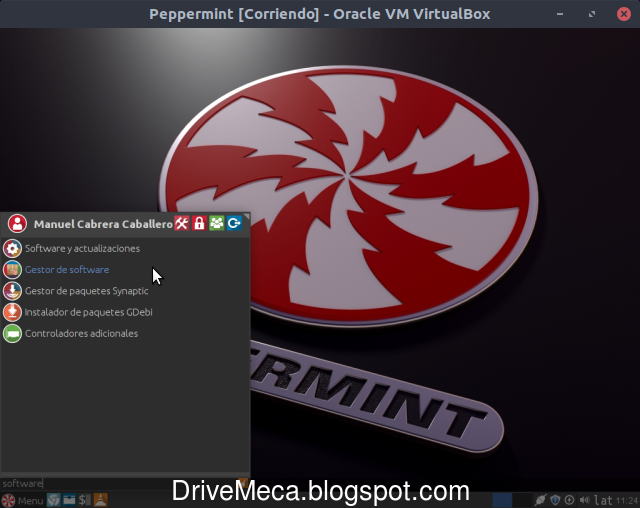The image size is (640, 508).
Task: Click the Manuel Cabrera Caballero username
Action: [103, 224]
